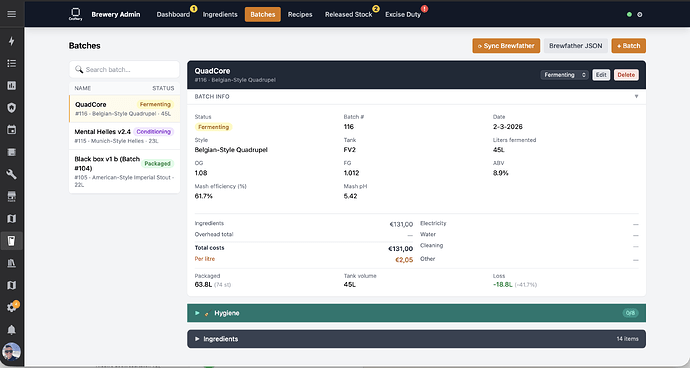Click the Hygiene 0/8 counter badge
This screenshot has height=368, width=690.
pyautogui.click(x=630, y=313)
